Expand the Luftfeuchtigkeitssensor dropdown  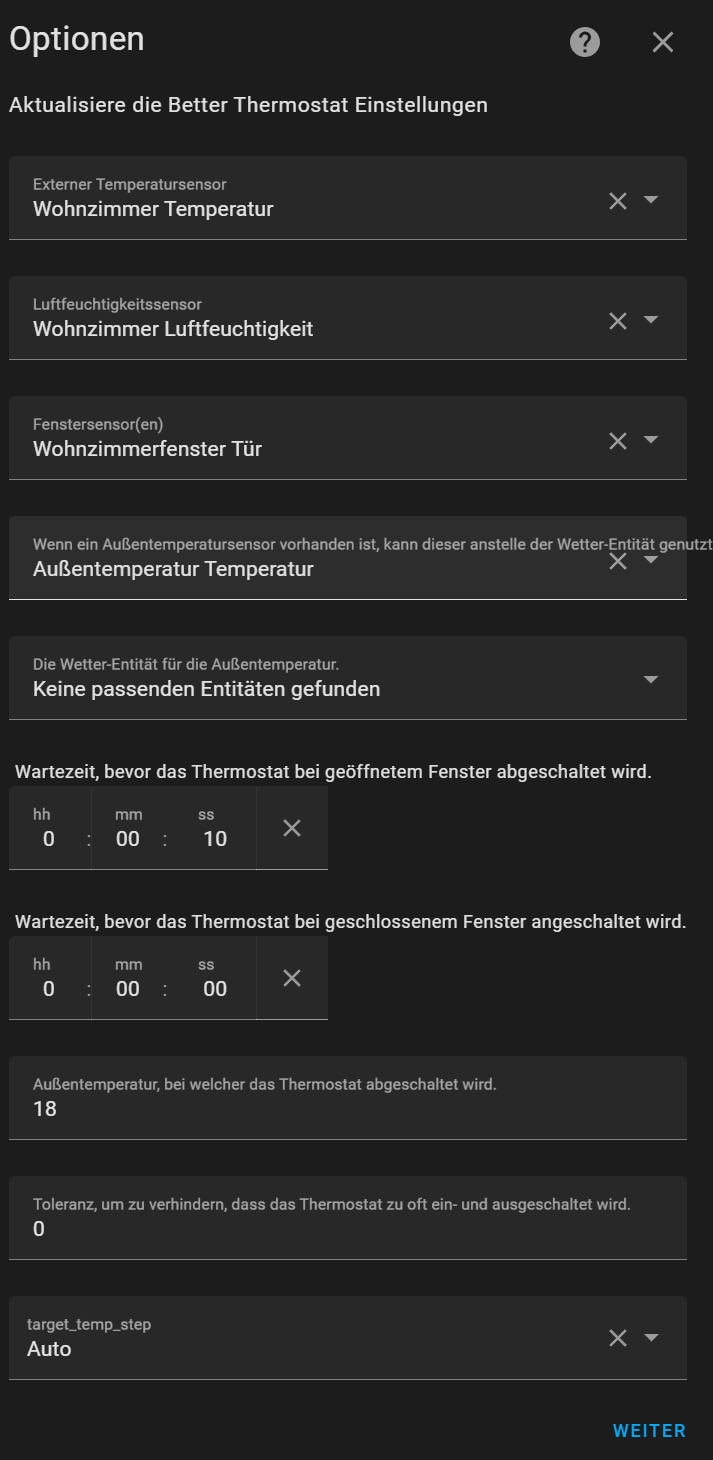click(651, 320)
